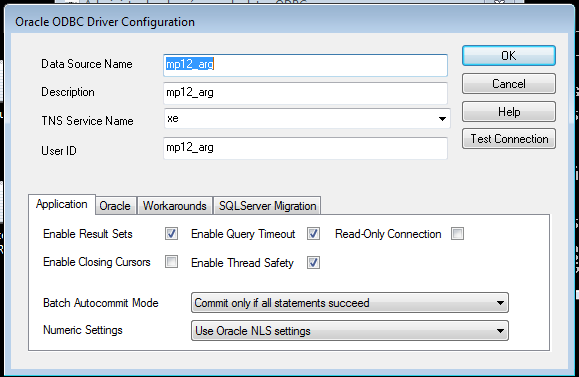579x377 pixels.
Task: Focus the Data Source Name field
Action: coord(305,65)
